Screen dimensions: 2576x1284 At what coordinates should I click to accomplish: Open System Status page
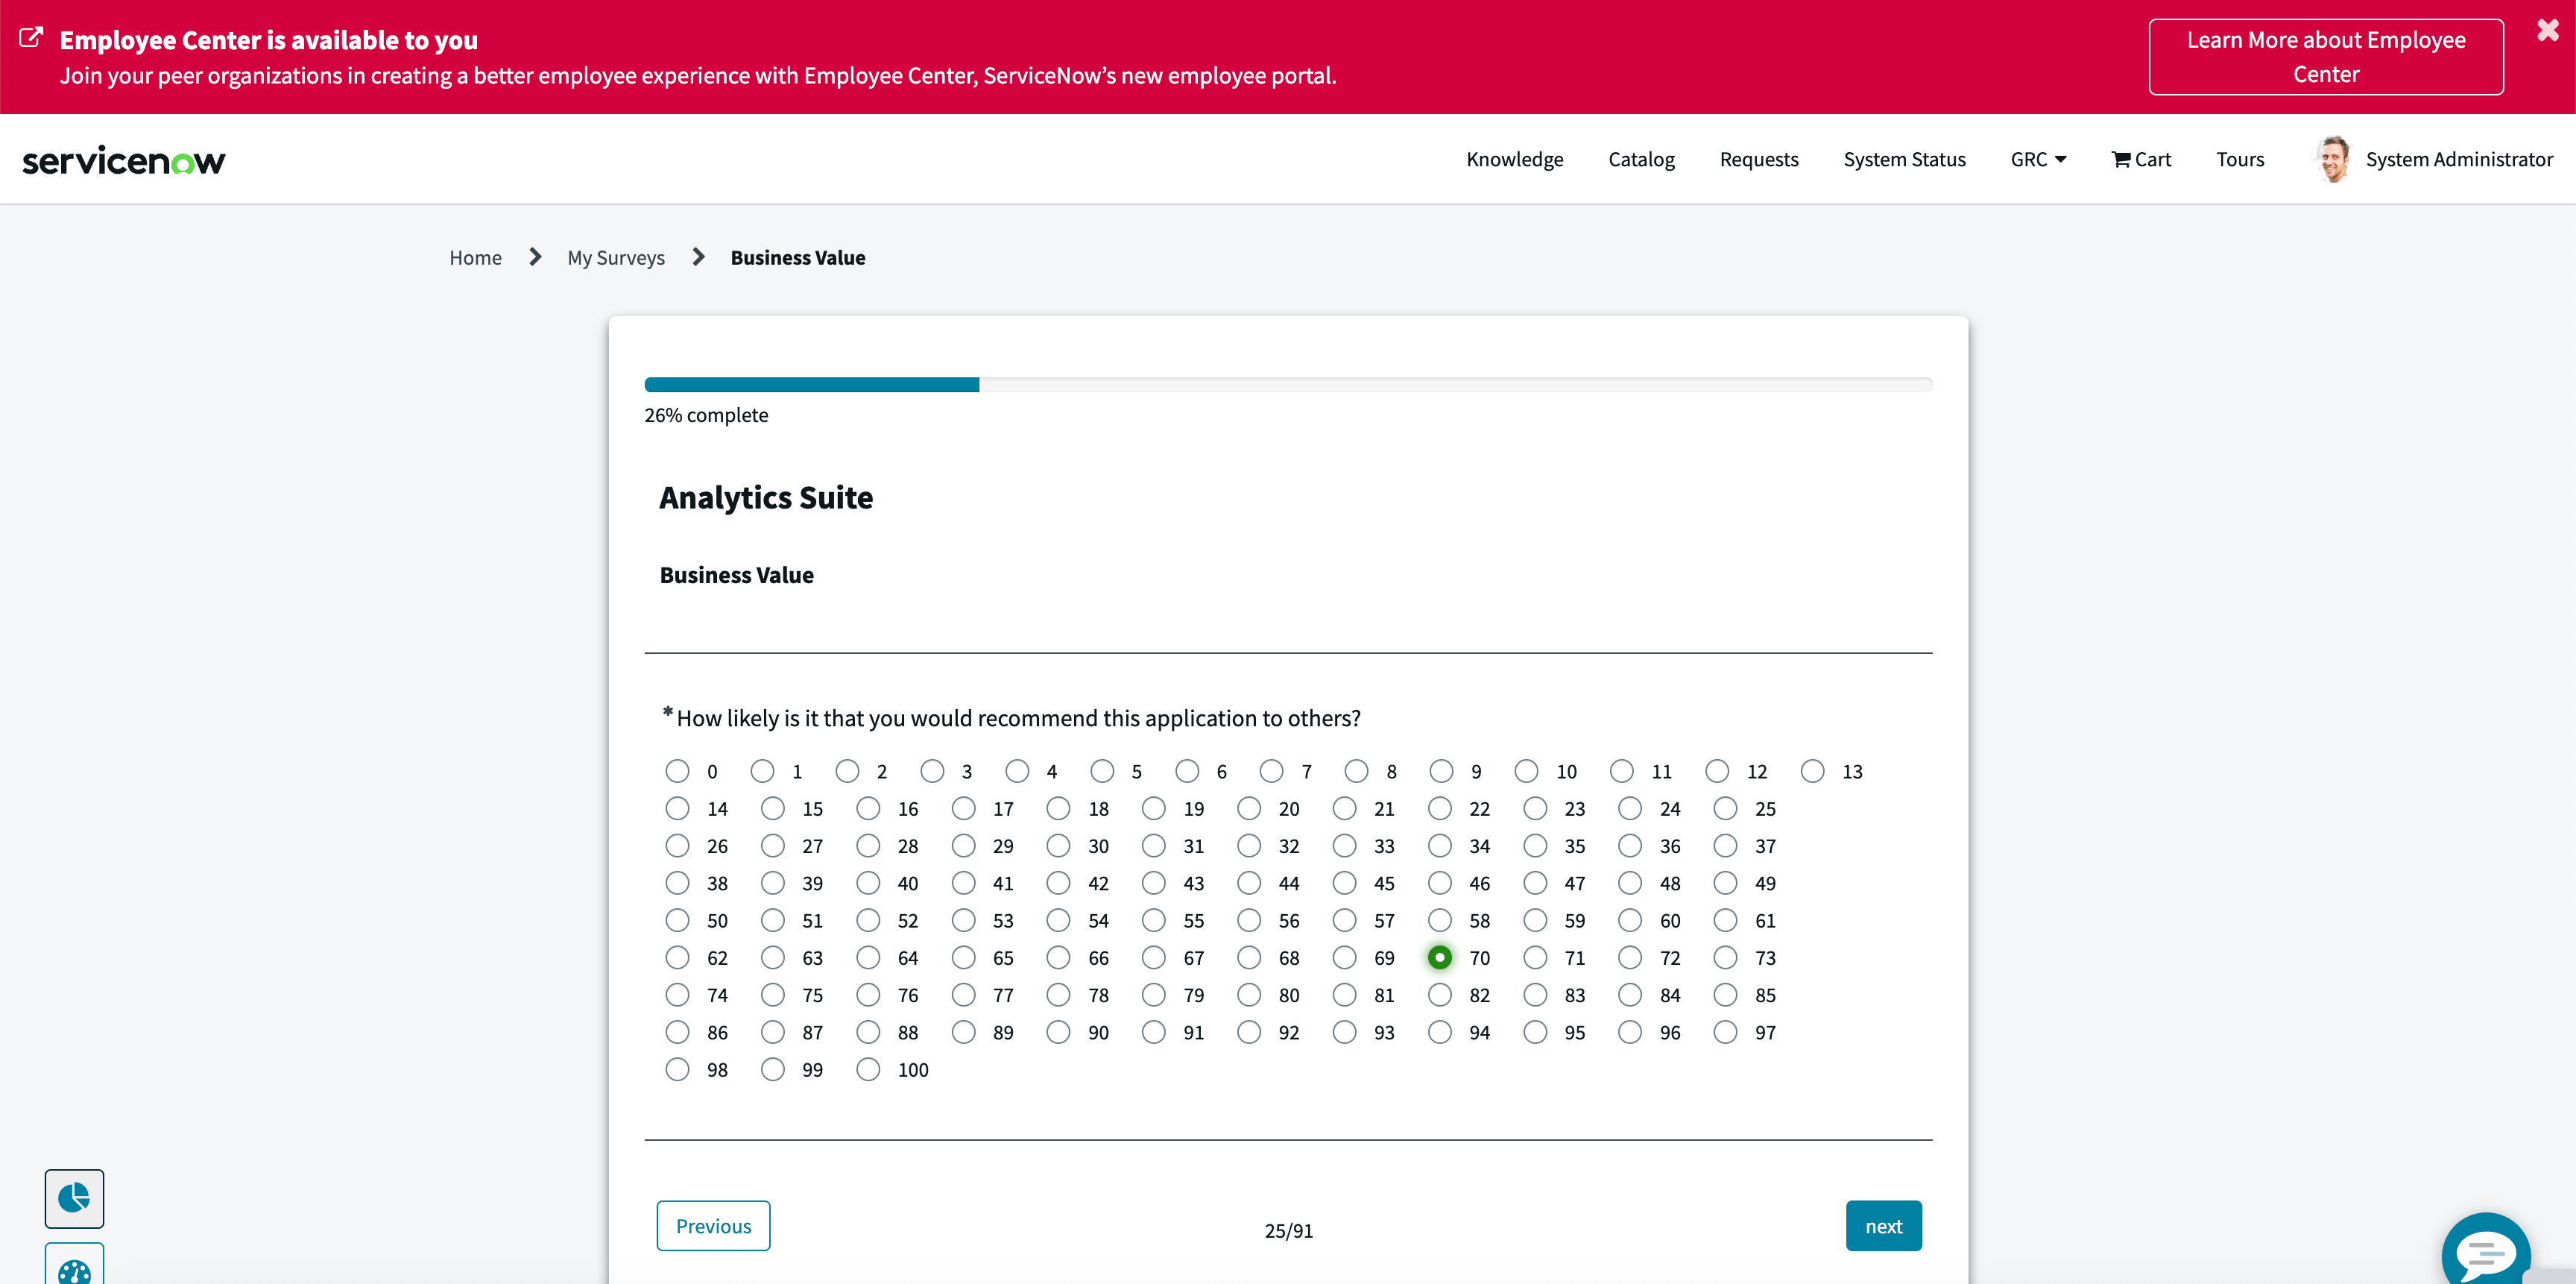[x=1904, y=159]
